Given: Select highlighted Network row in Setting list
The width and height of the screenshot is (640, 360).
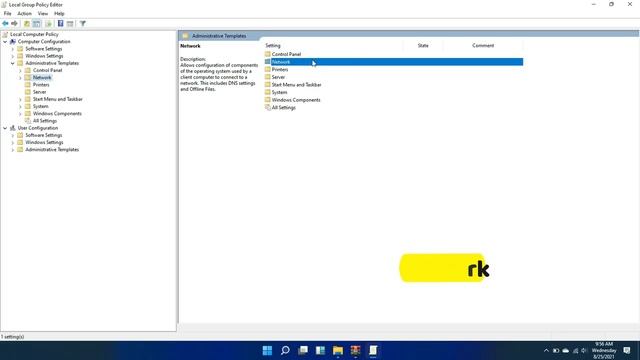Looking at the screenshot, I should pos(394,62).
